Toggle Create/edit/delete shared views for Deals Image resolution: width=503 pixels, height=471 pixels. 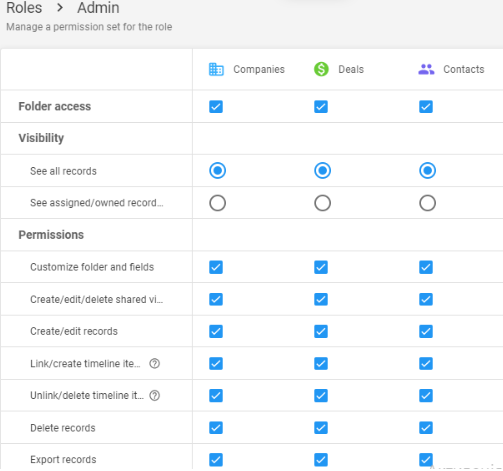(x=321, y=299)
